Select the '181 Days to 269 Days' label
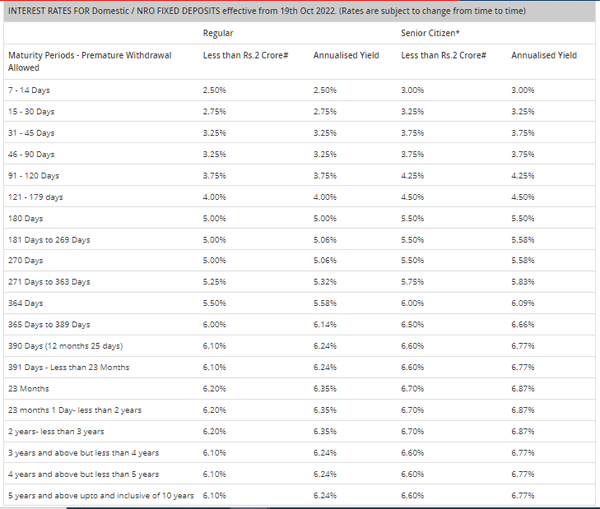The height and width of the screenshot is (509, 600). coord(48,240)
